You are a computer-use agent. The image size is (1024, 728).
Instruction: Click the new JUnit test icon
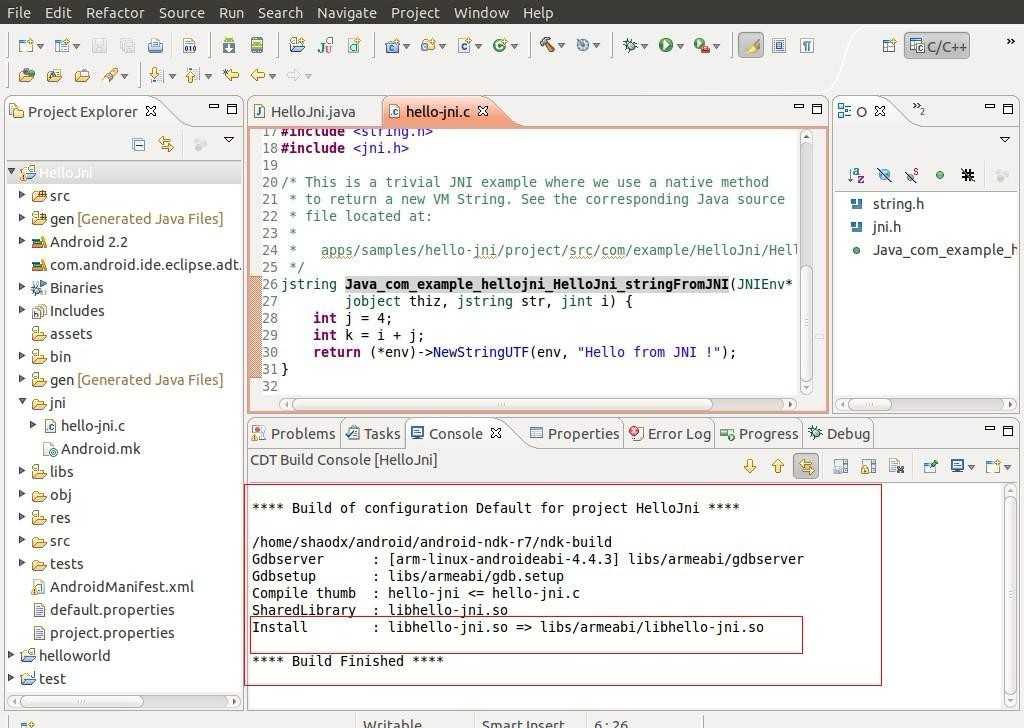point(325,46)
